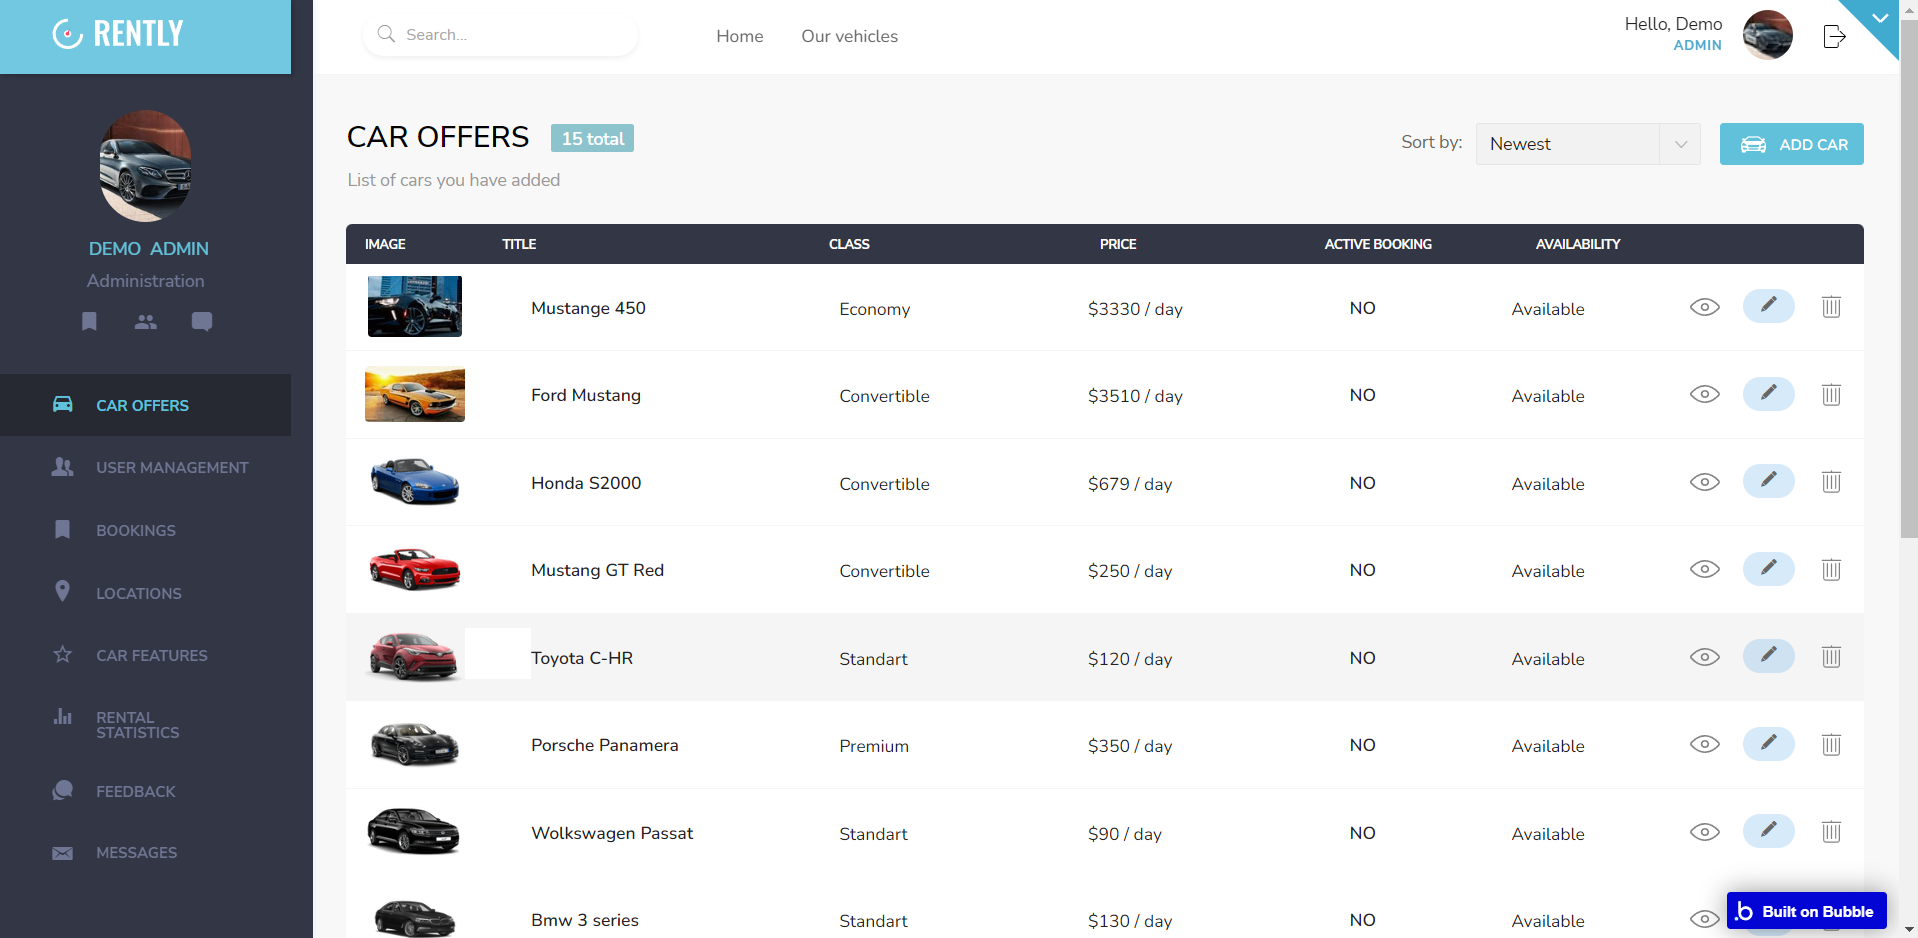Viewport: 1918px width, 938px height.
Task: Click the Search input field
Action: pos(500,35)
